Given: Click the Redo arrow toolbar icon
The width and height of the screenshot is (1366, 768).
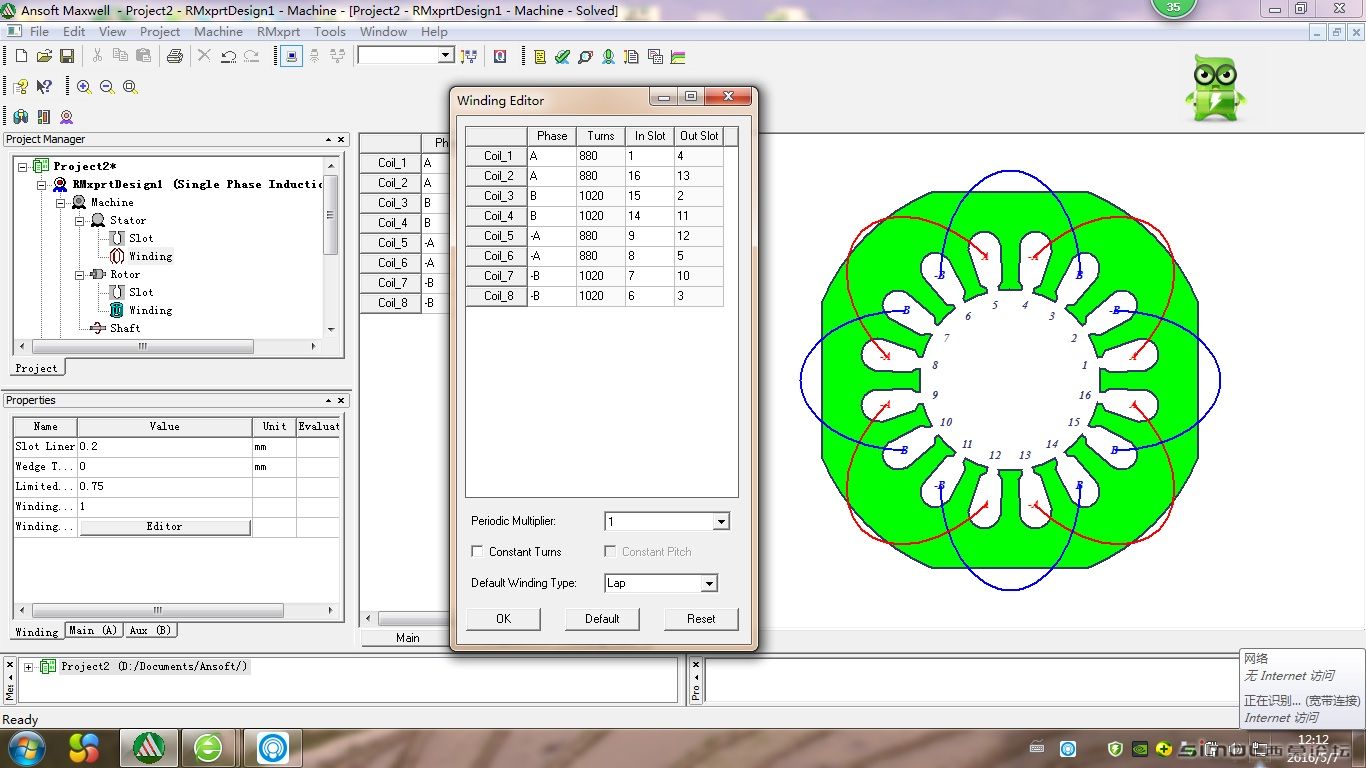Looking at the screenshot, I should pyautogui.click(x=251, y=56).
